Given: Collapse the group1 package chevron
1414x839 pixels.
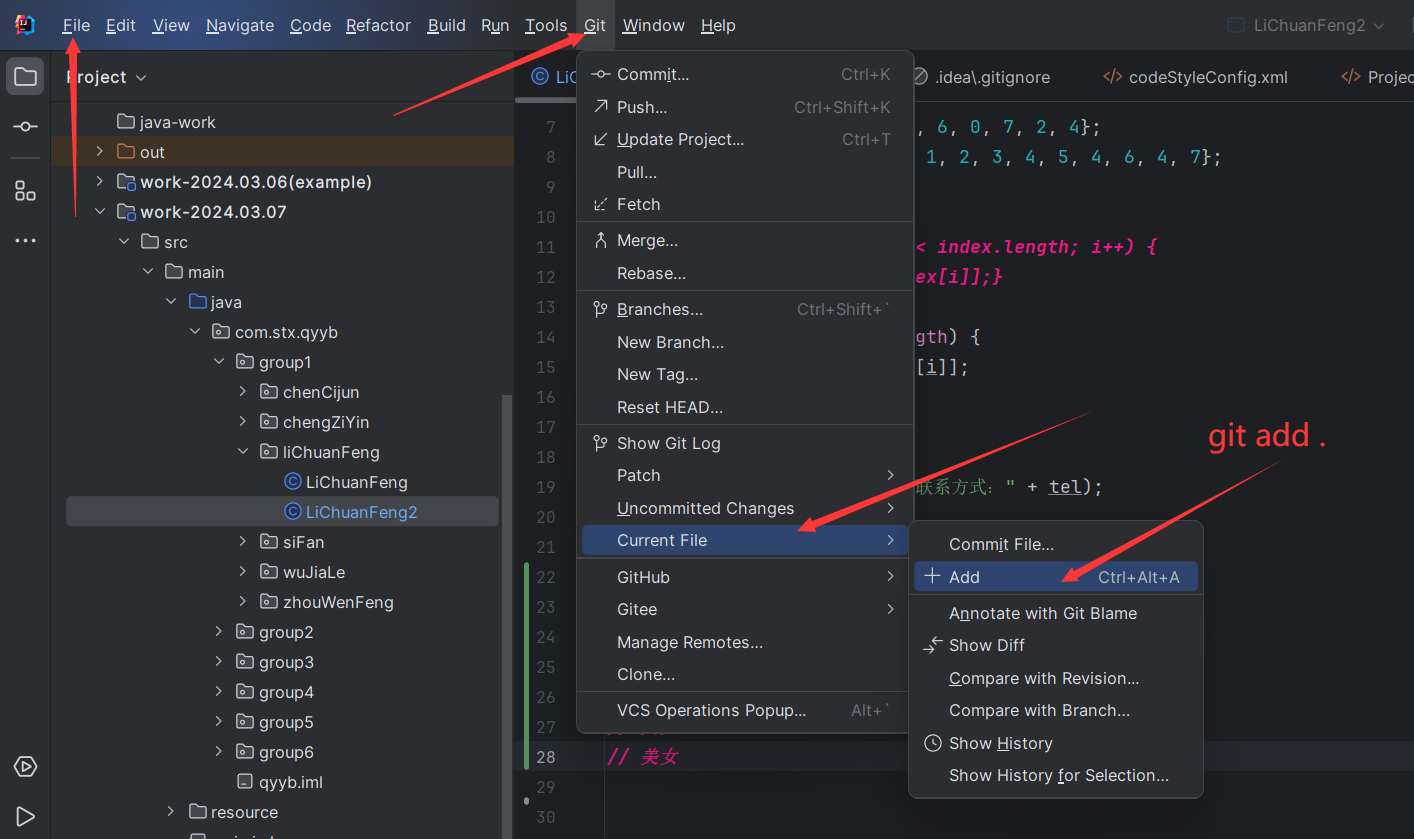Looking at the screenshot, I should [219, 362].
